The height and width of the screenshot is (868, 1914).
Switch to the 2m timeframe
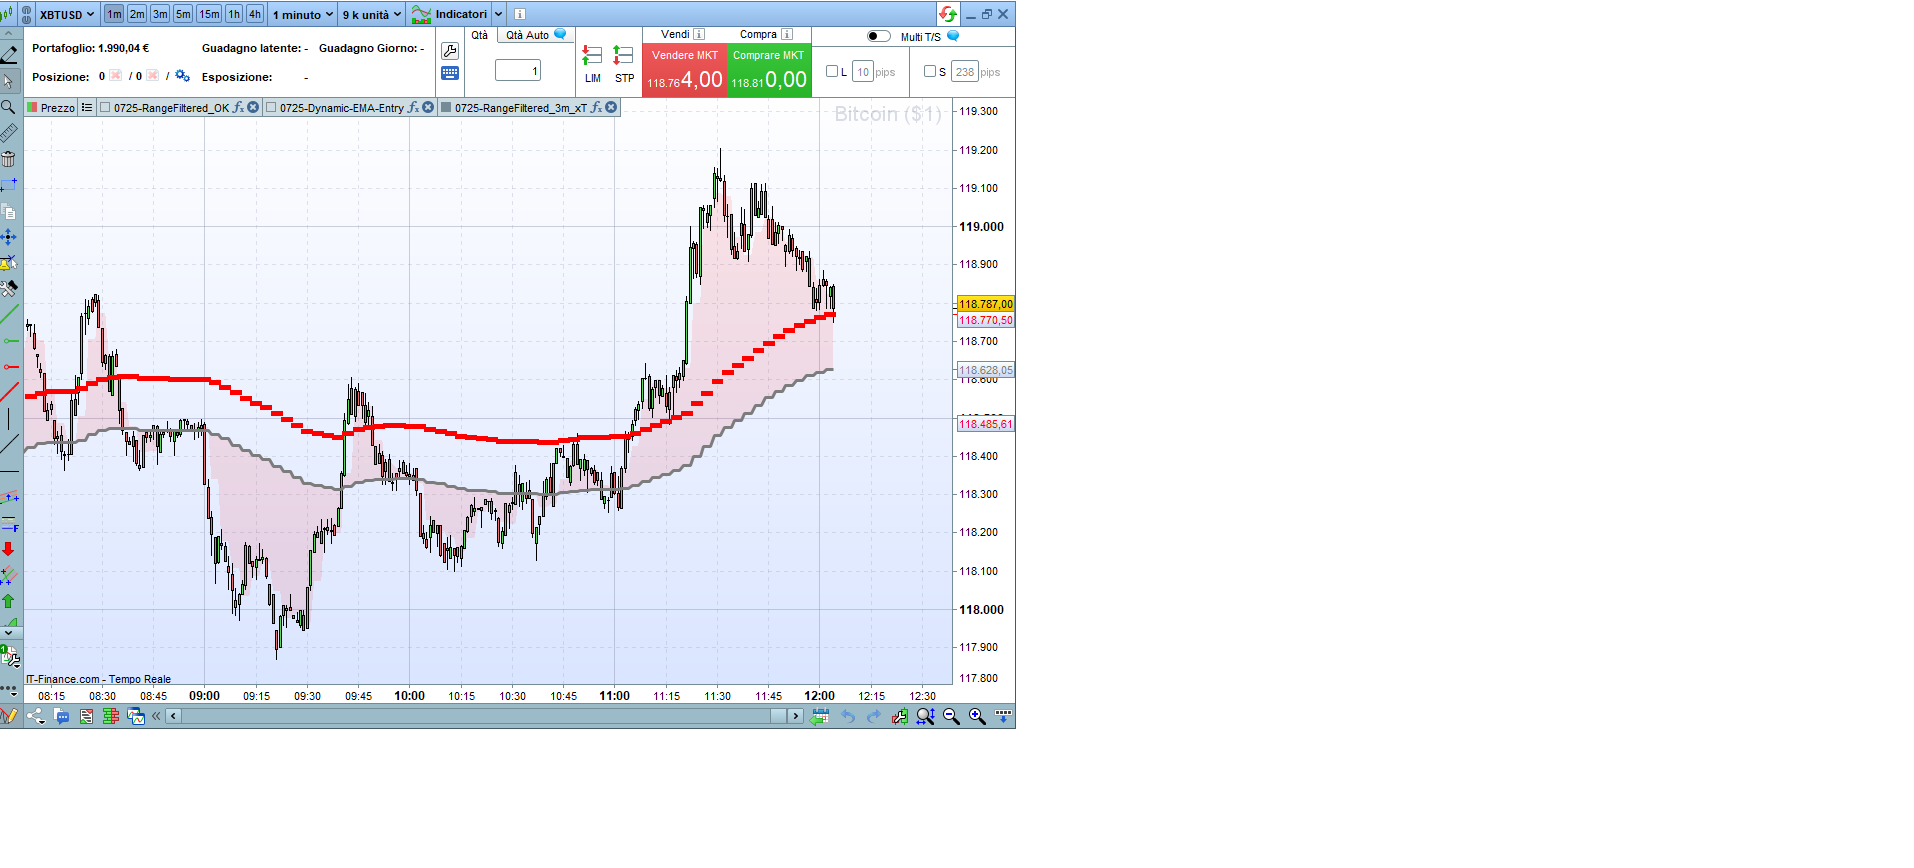click(137, 14)
